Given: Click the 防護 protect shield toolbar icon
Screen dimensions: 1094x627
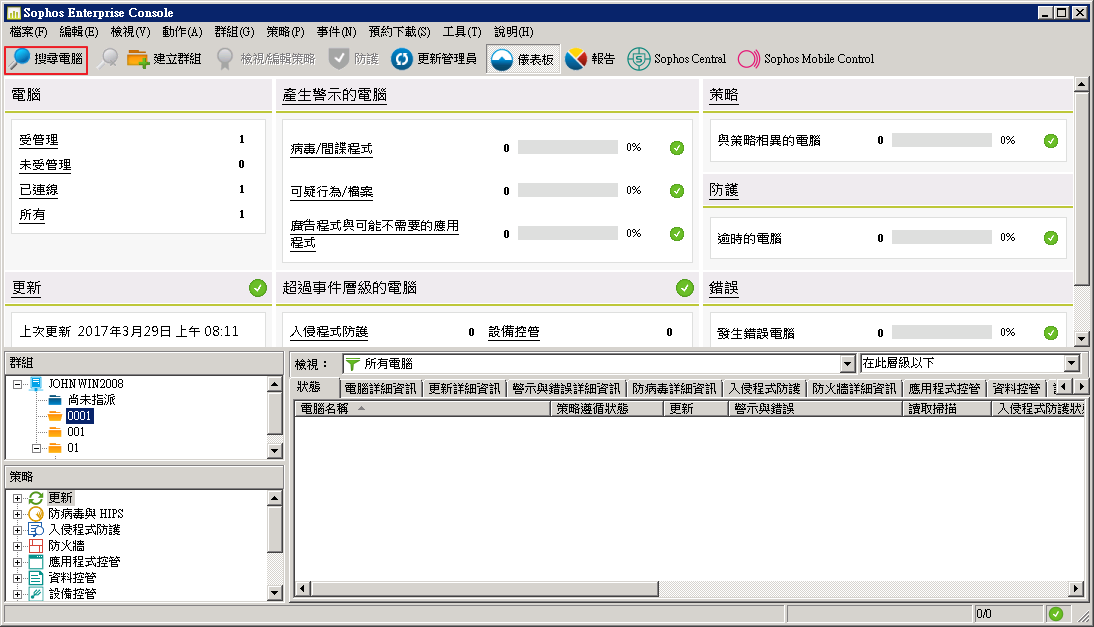Looking at the screenshot, I should [338, 59].
